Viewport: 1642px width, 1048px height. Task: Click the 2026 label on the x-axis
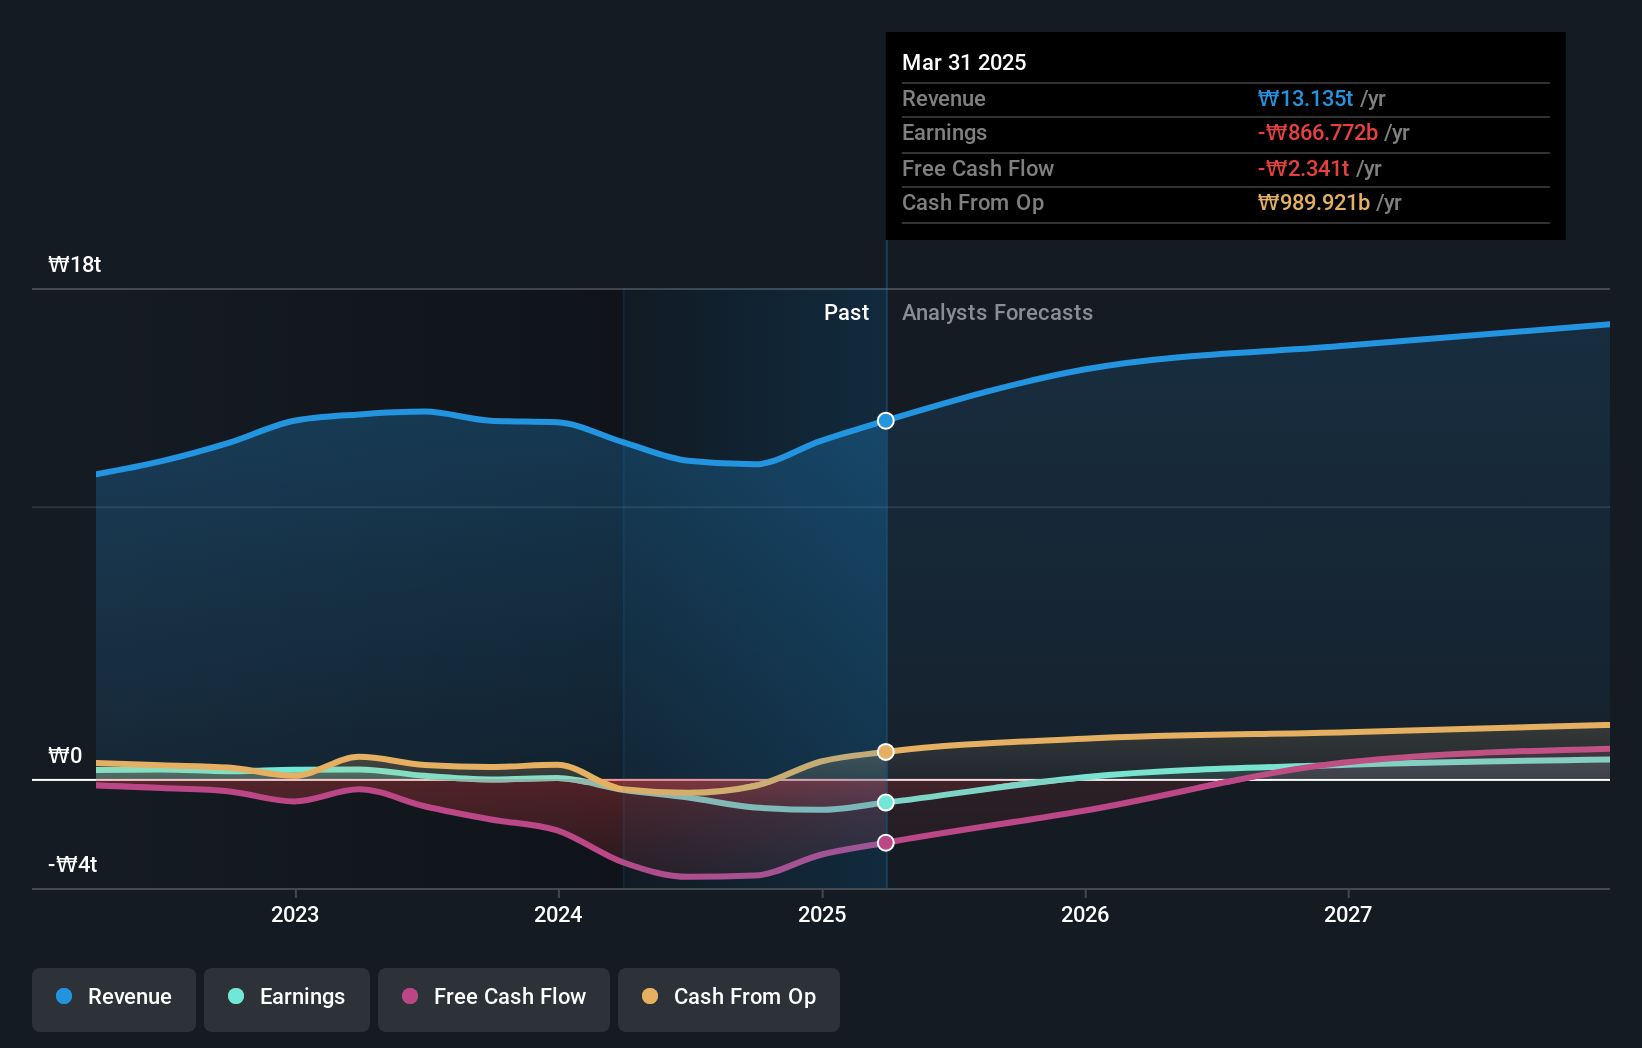point(1086,914)
